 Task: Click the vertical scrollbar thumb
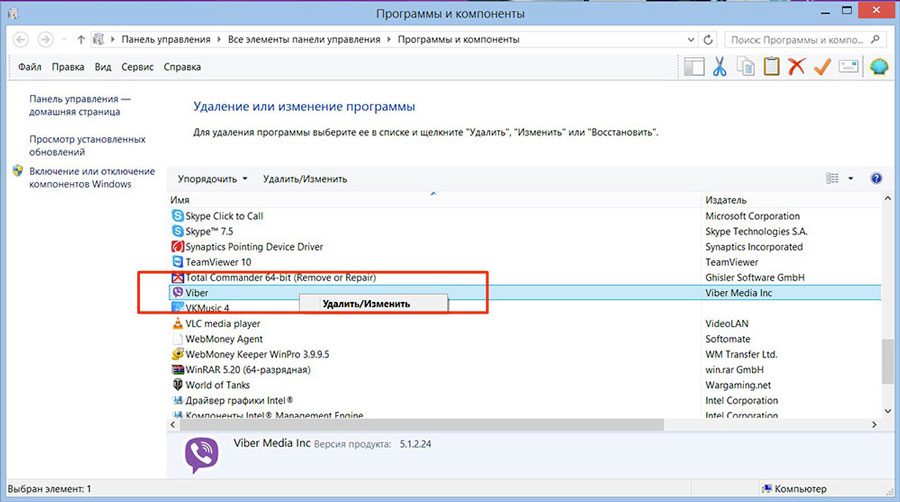[887, 361]
